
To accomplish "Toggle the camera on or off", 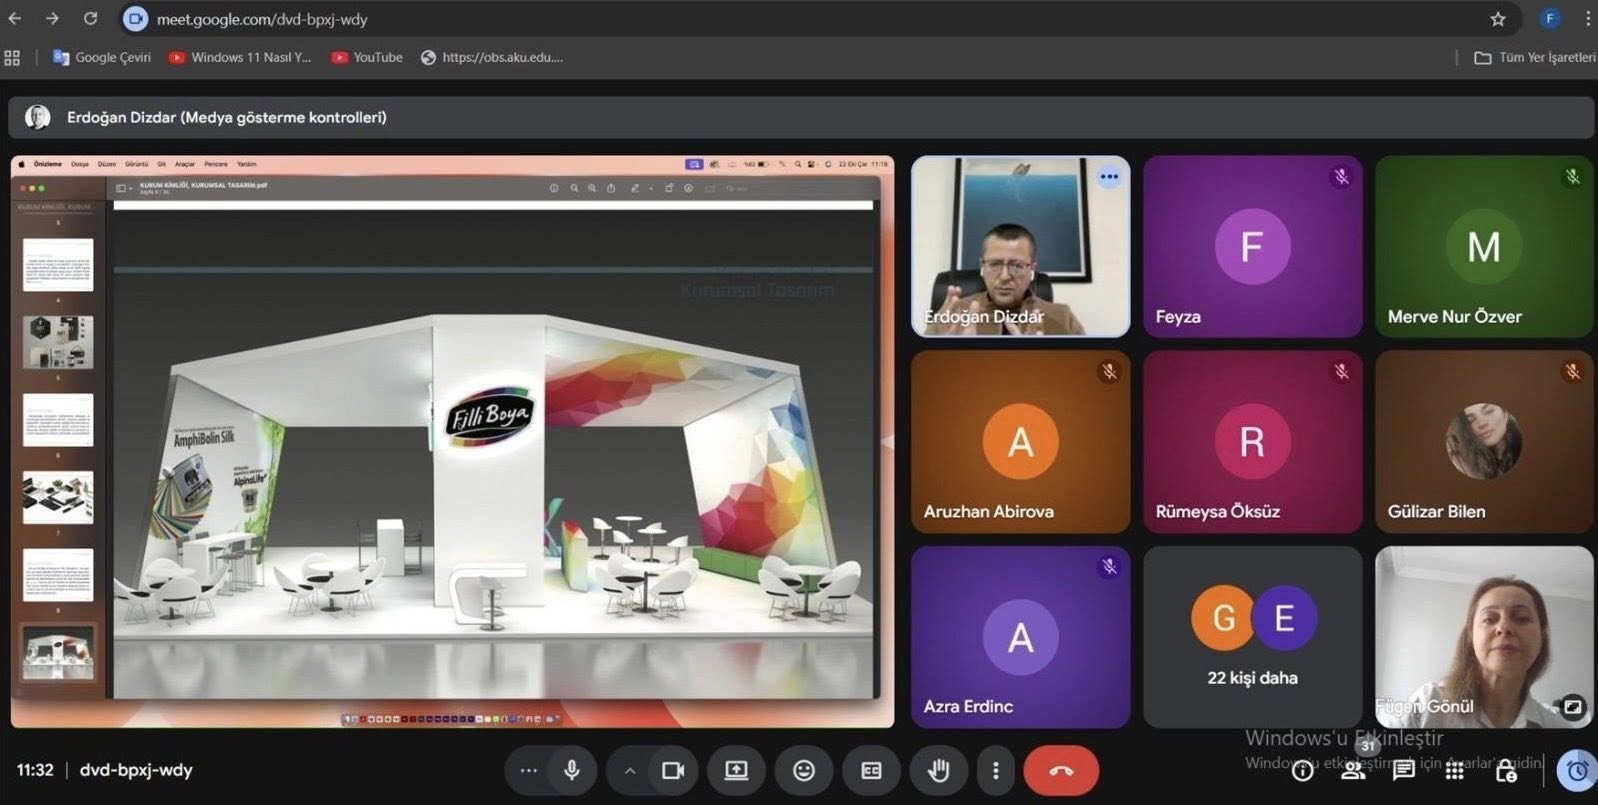I will [x=673, y=770].
